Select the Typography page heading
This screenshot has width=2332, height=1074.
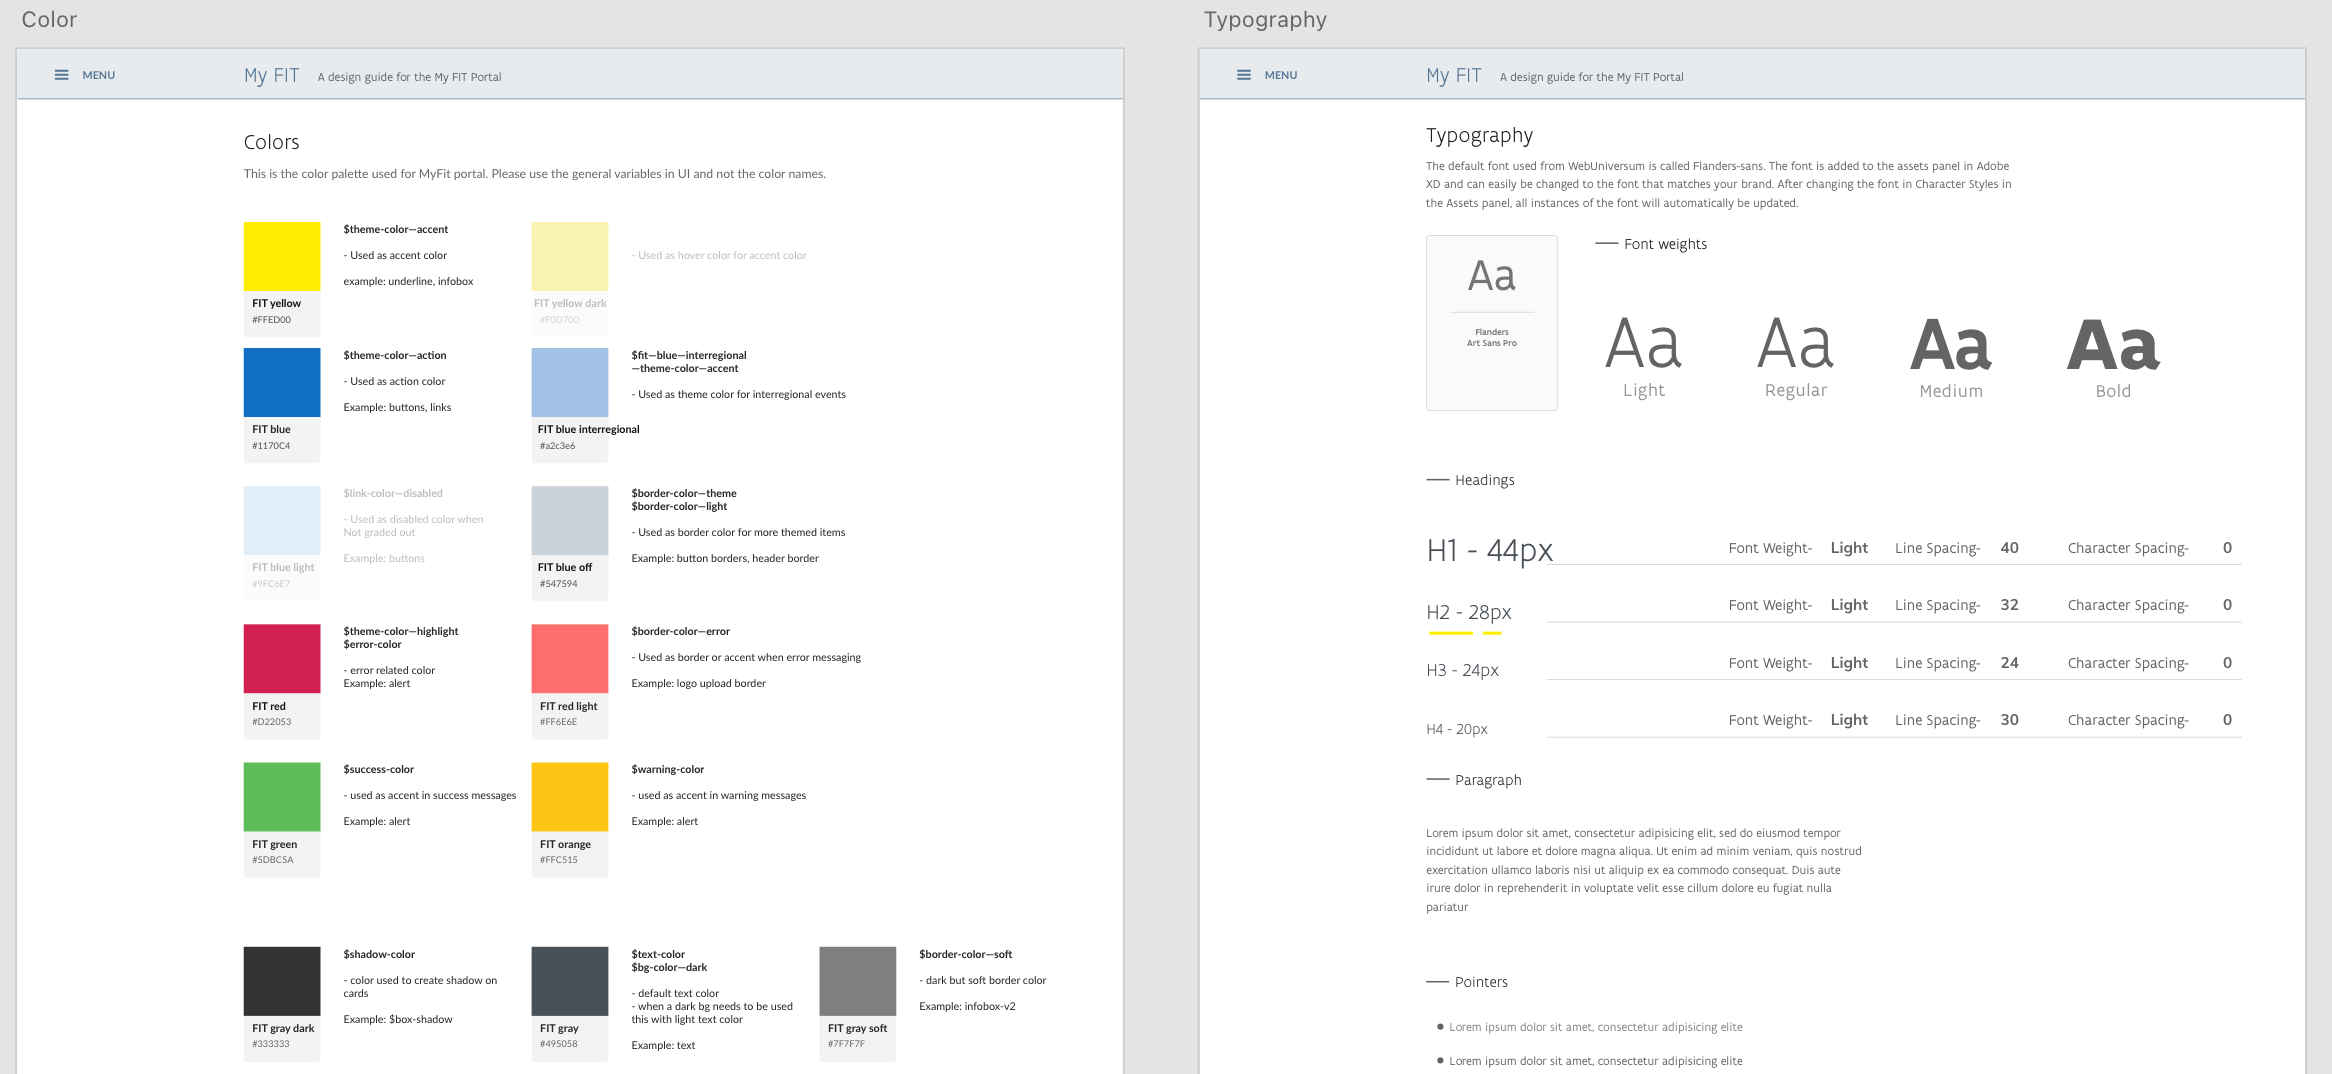1479,136
